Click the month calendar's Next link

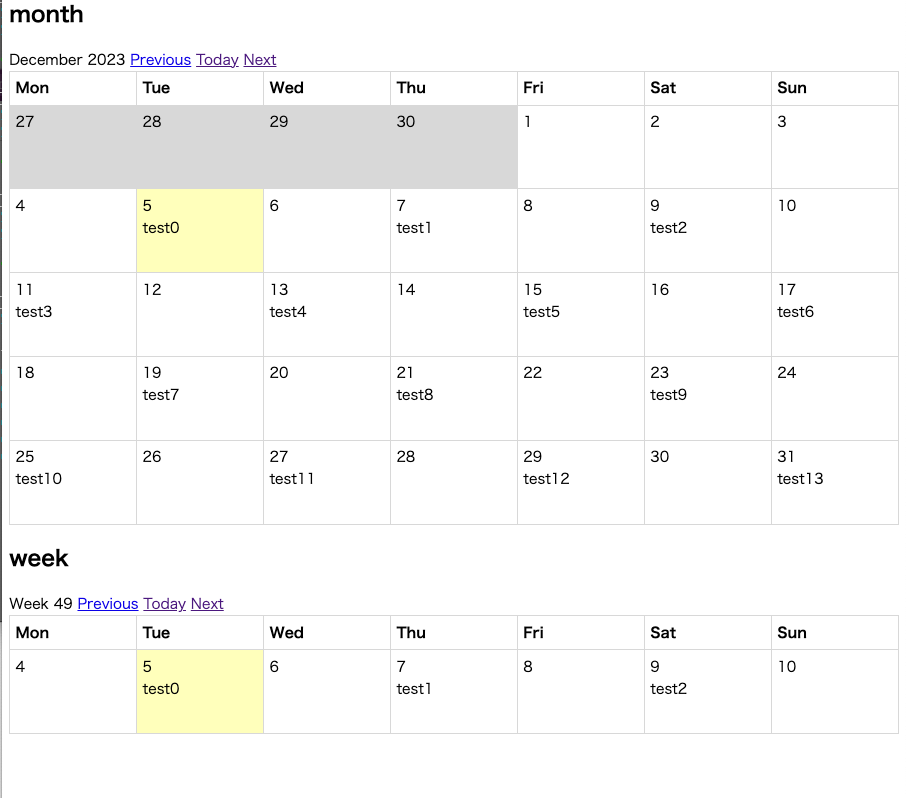(259, 60)
